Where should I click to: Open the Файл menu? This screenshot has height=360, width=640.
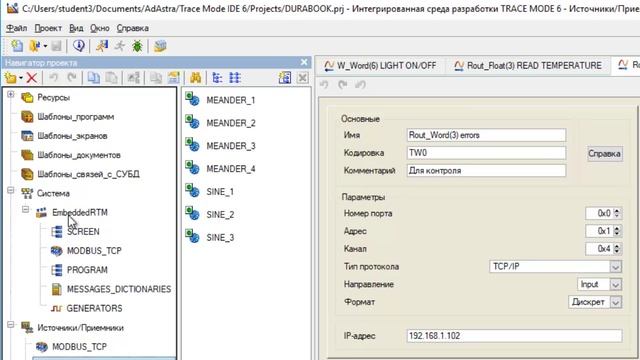tap(17, 28)
